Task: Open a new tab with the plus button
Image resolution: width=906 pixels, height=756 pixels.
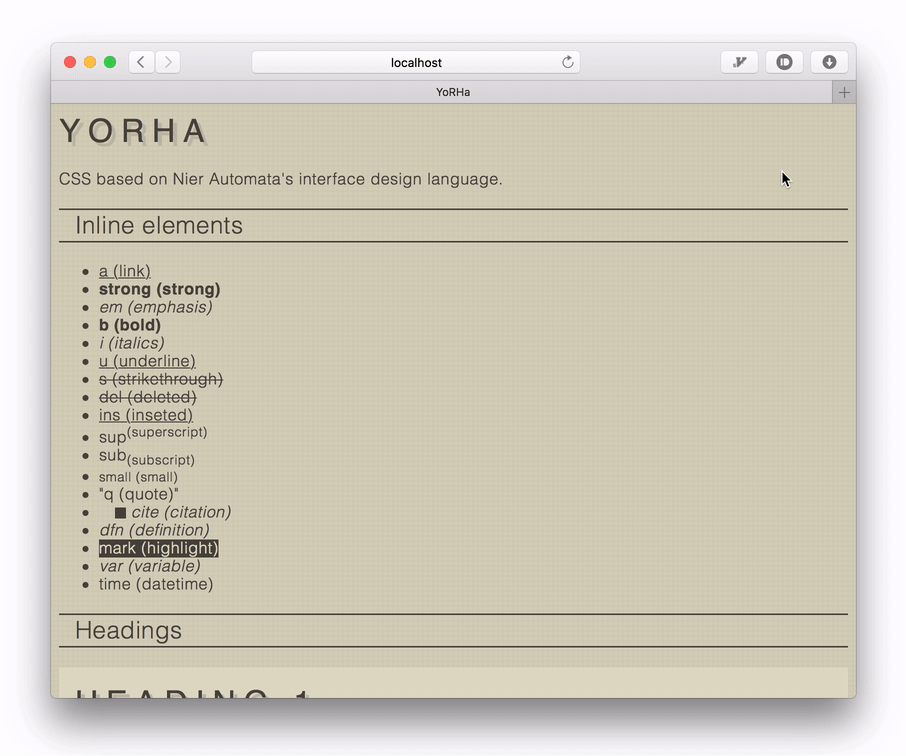Action: pyautogui.click(x=844, y=92)
